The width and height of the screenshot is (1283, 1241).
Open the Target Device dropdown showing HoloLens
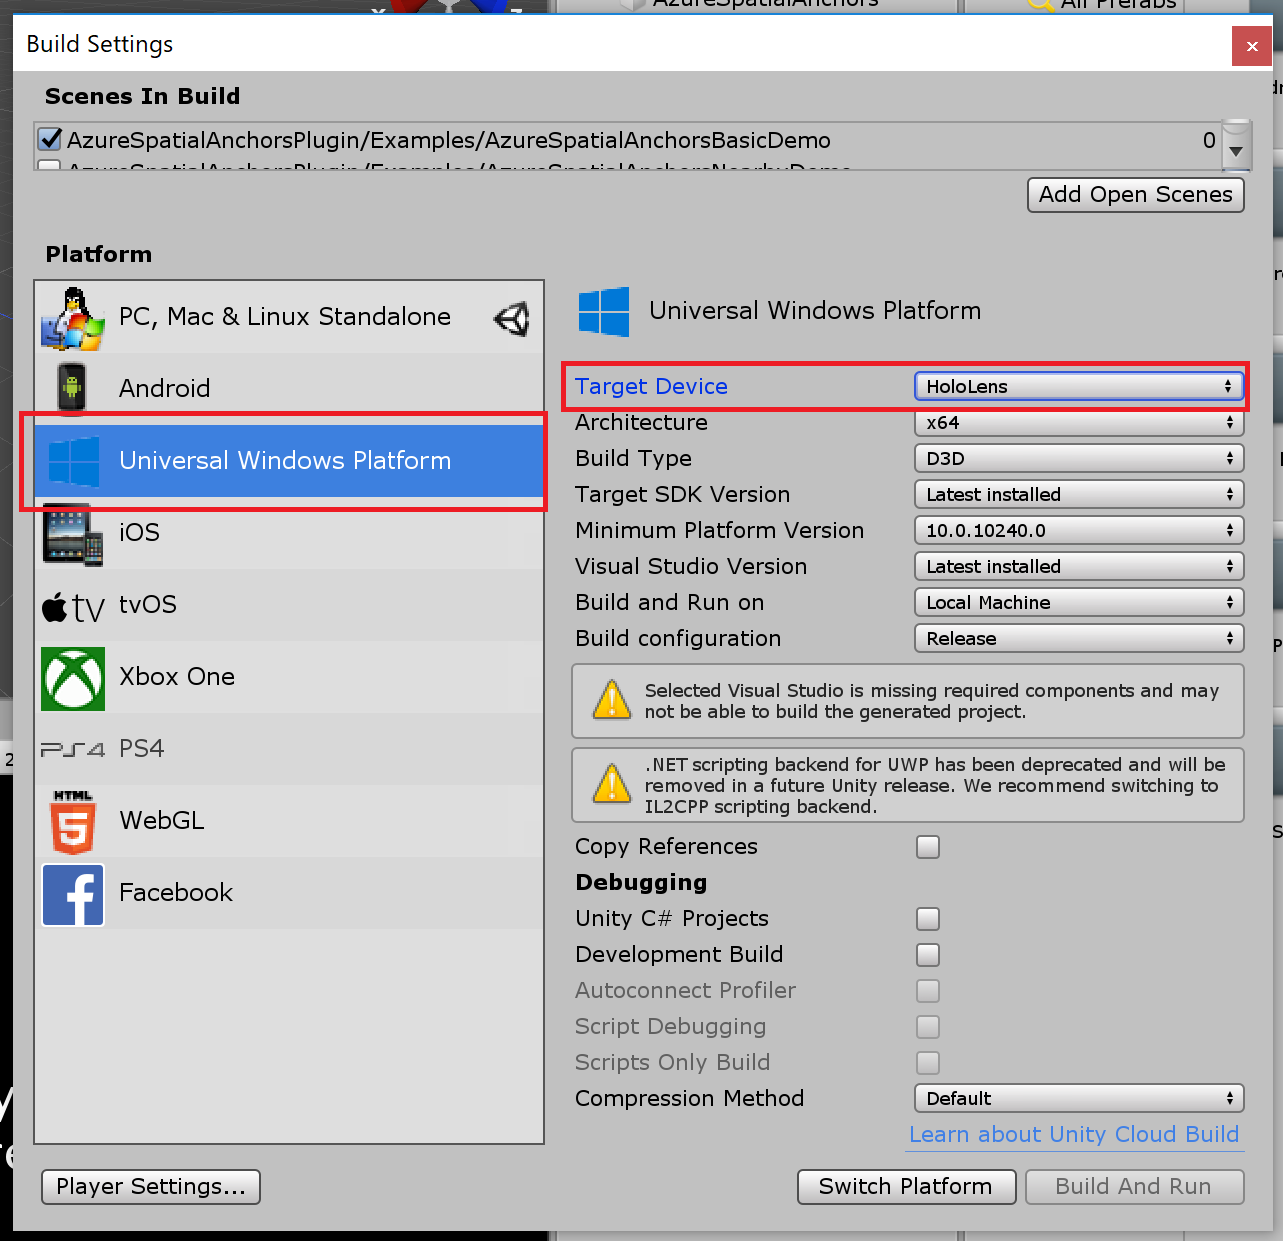(1078, 387)
